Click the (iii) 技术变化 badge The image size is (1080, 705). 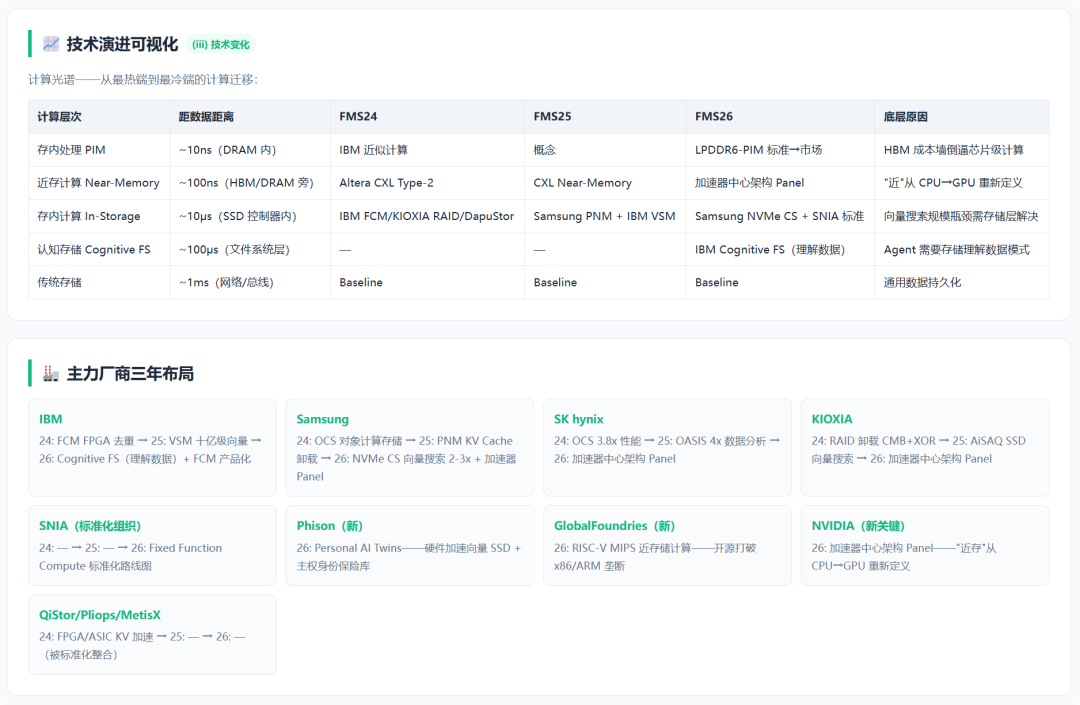click(220, 44)
